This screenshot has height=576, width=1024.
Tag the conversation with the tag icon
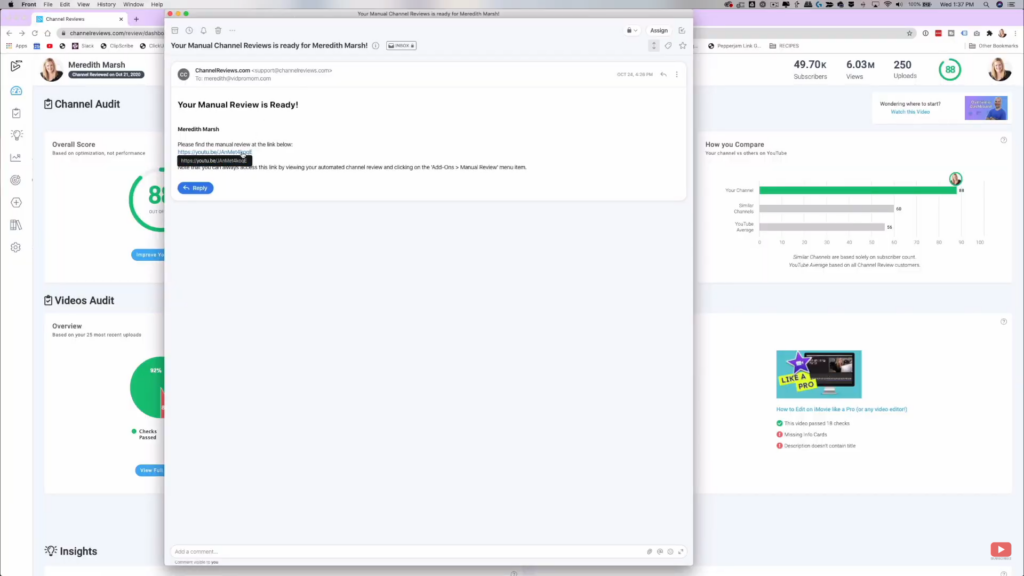coord(668,46)
